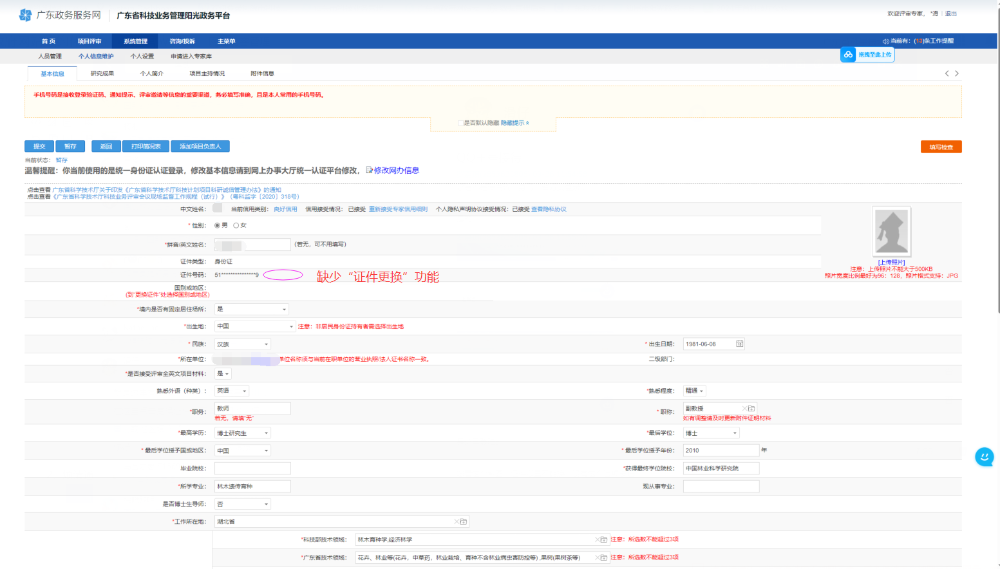The image size is (1000, 569).
Task: Click the profile photo placeholder thumbnail
Action: tap(889, 231)
